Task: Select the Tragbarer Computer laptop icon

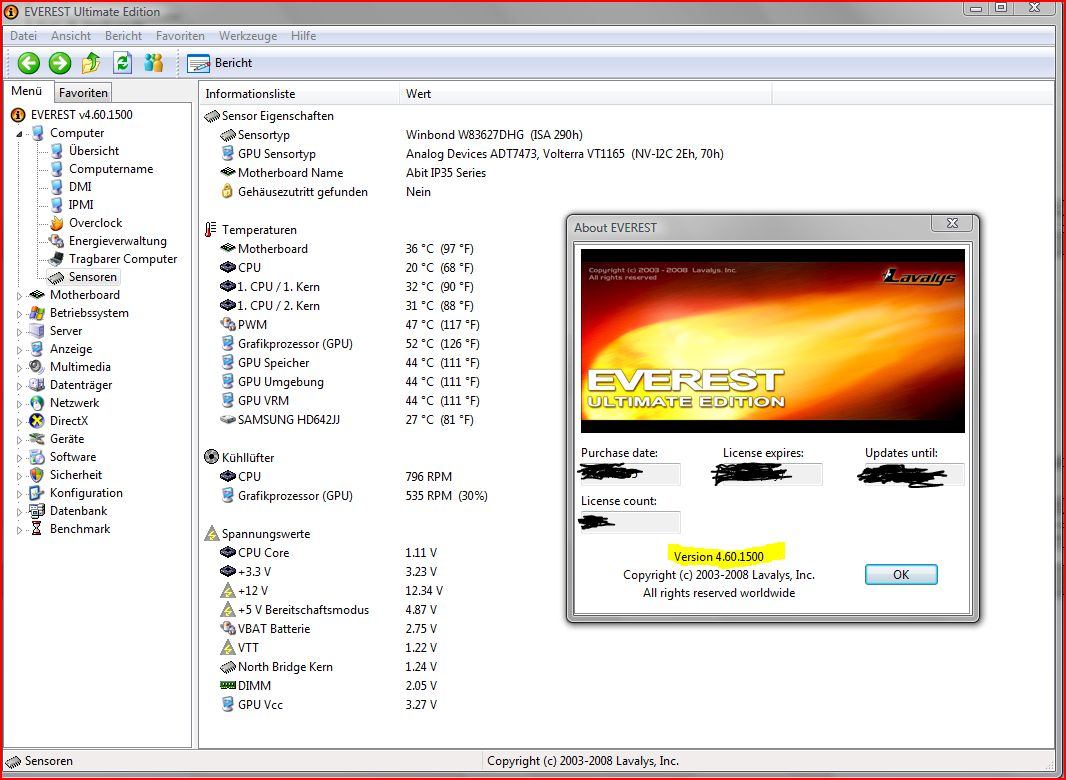Action: [x=57, y=259]
